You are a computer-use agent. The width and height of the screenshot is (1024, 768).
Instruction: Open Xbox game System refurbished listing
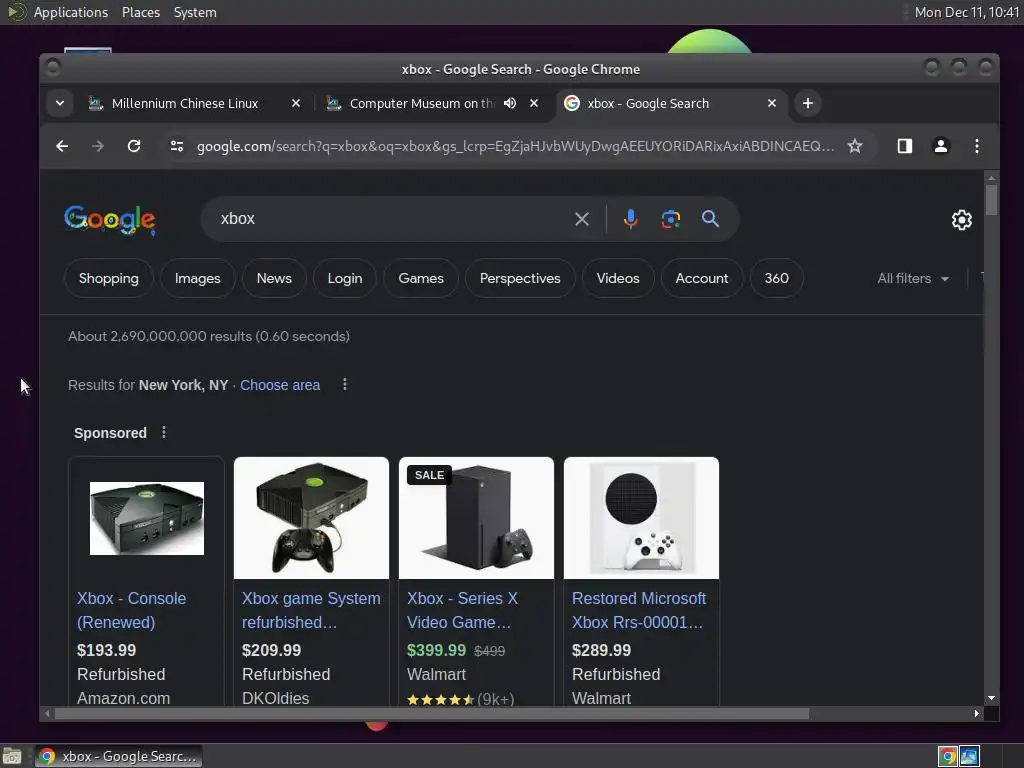[311, 610]
